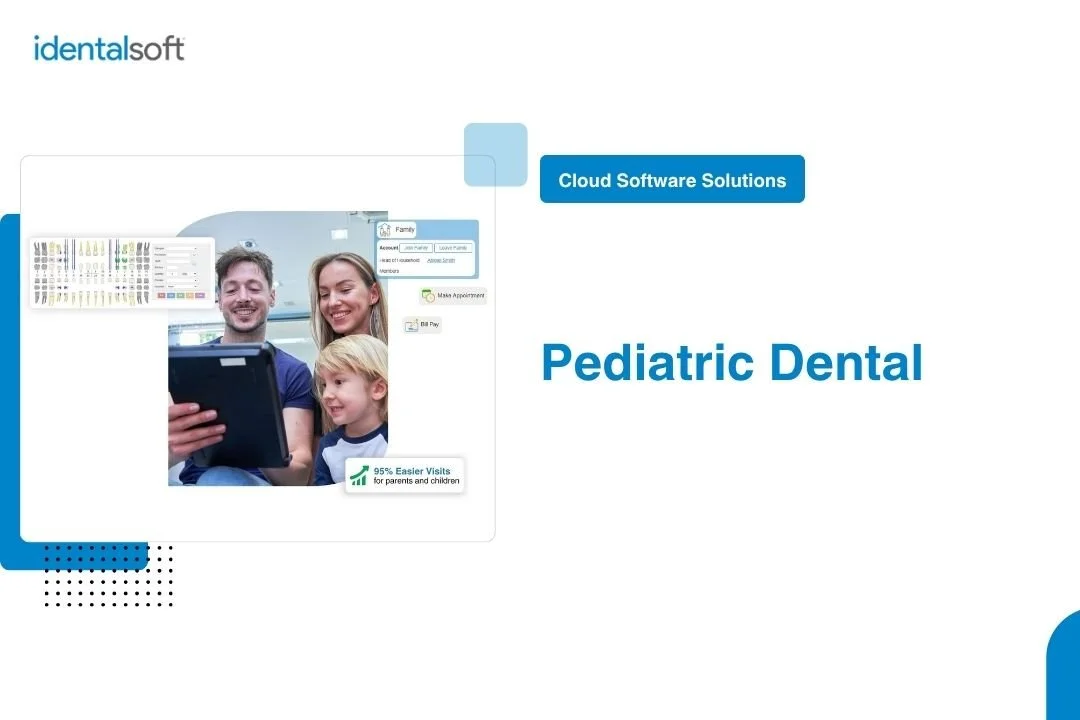Click a green-highlighted tooth in the chart
This screenshot has height=720, width=1080.
tap(118, 260)
